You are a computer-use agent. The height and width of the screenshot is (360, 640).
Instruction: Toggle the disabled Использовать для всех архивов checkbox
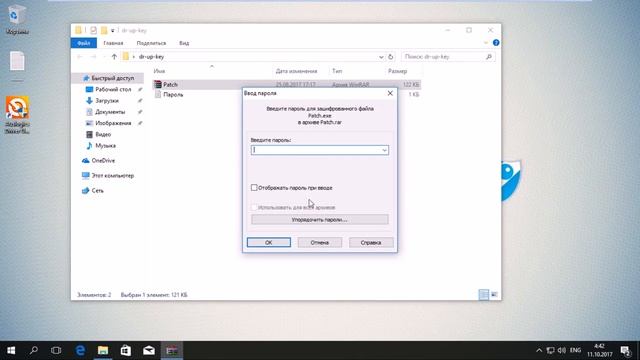[x=254, y=207]
